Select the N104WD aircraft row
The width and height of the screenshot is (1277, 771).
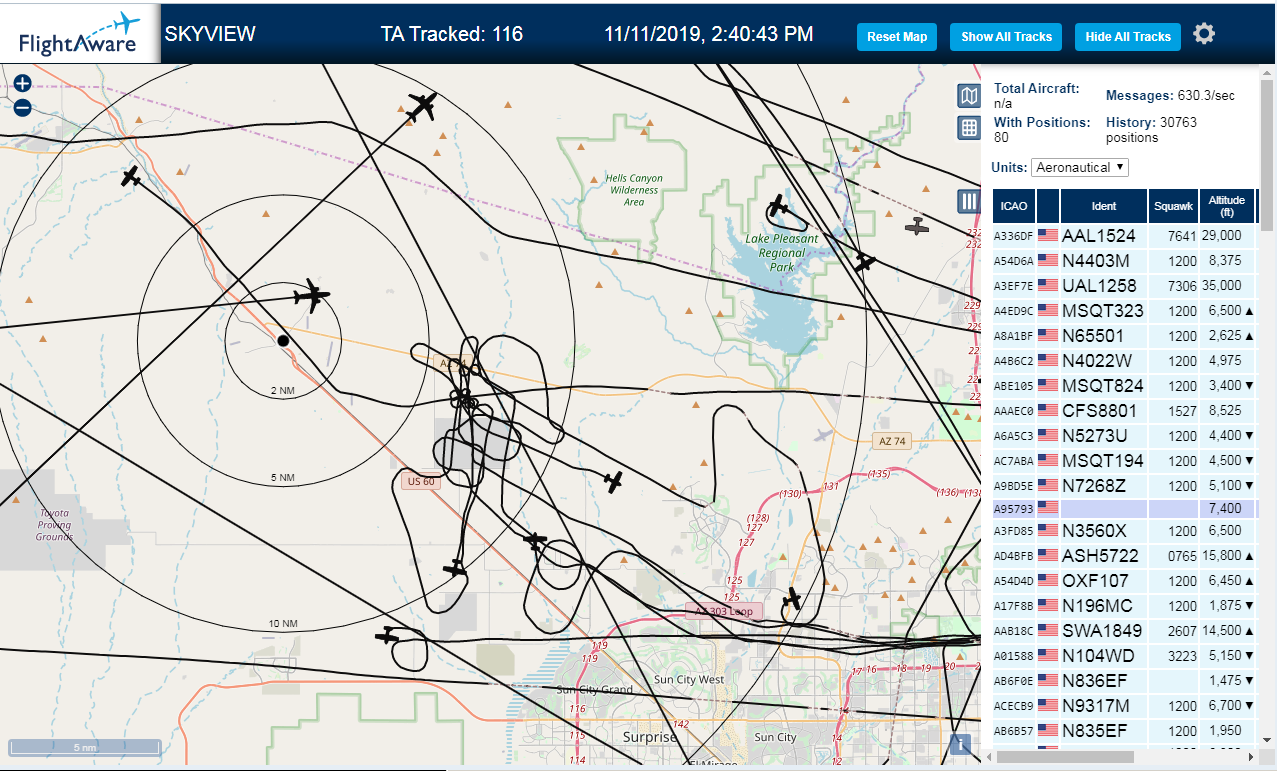coord(1125,655)
